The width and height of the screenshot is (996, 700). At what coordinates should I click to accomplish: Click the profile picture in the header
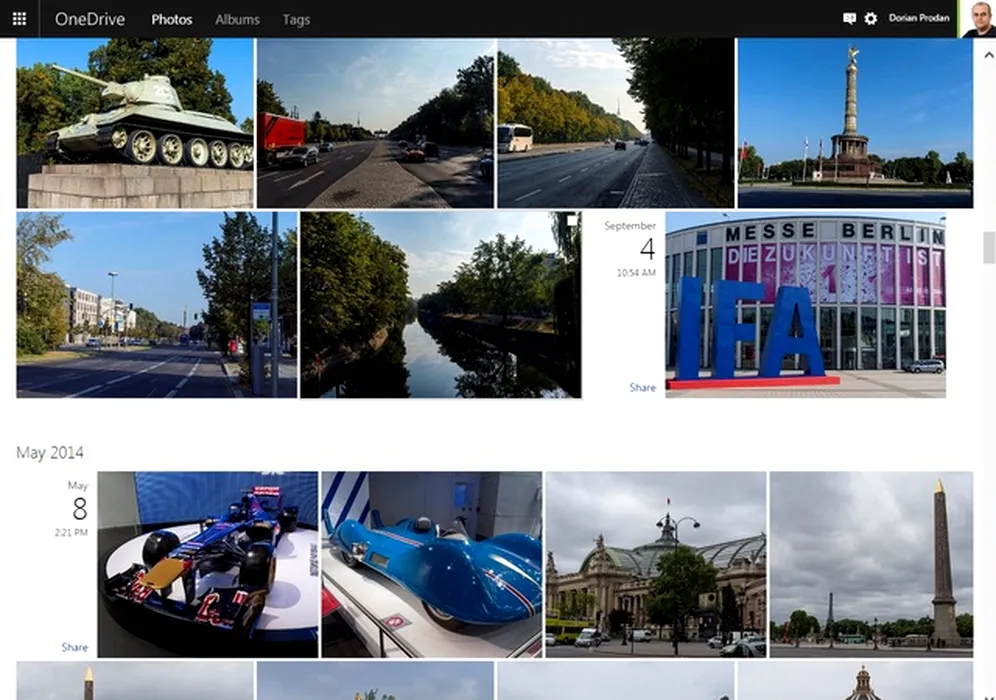[x=977, y=19]
